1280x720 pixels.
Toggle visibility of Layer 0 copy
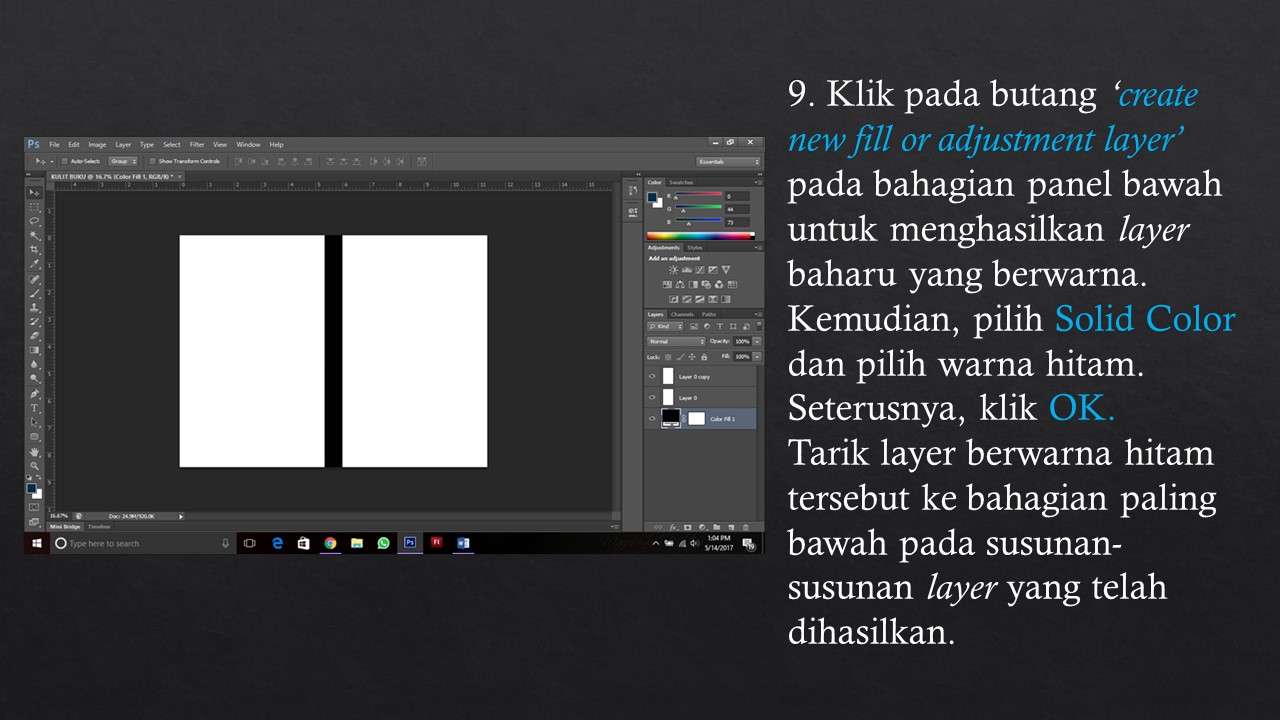click(652, 376)
